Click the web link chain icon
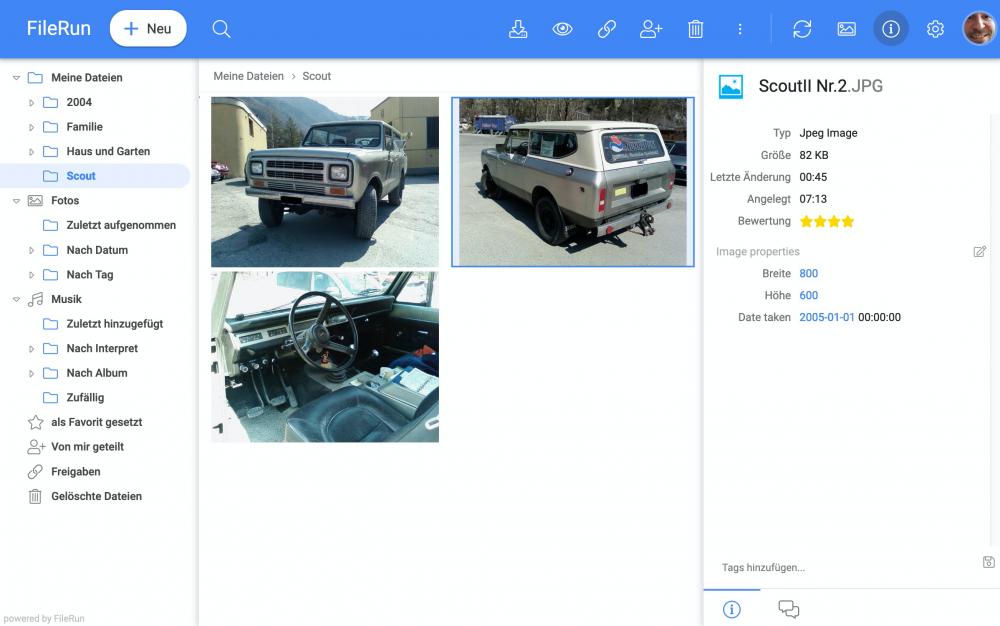1000x626 pixels. click(607, 29)
